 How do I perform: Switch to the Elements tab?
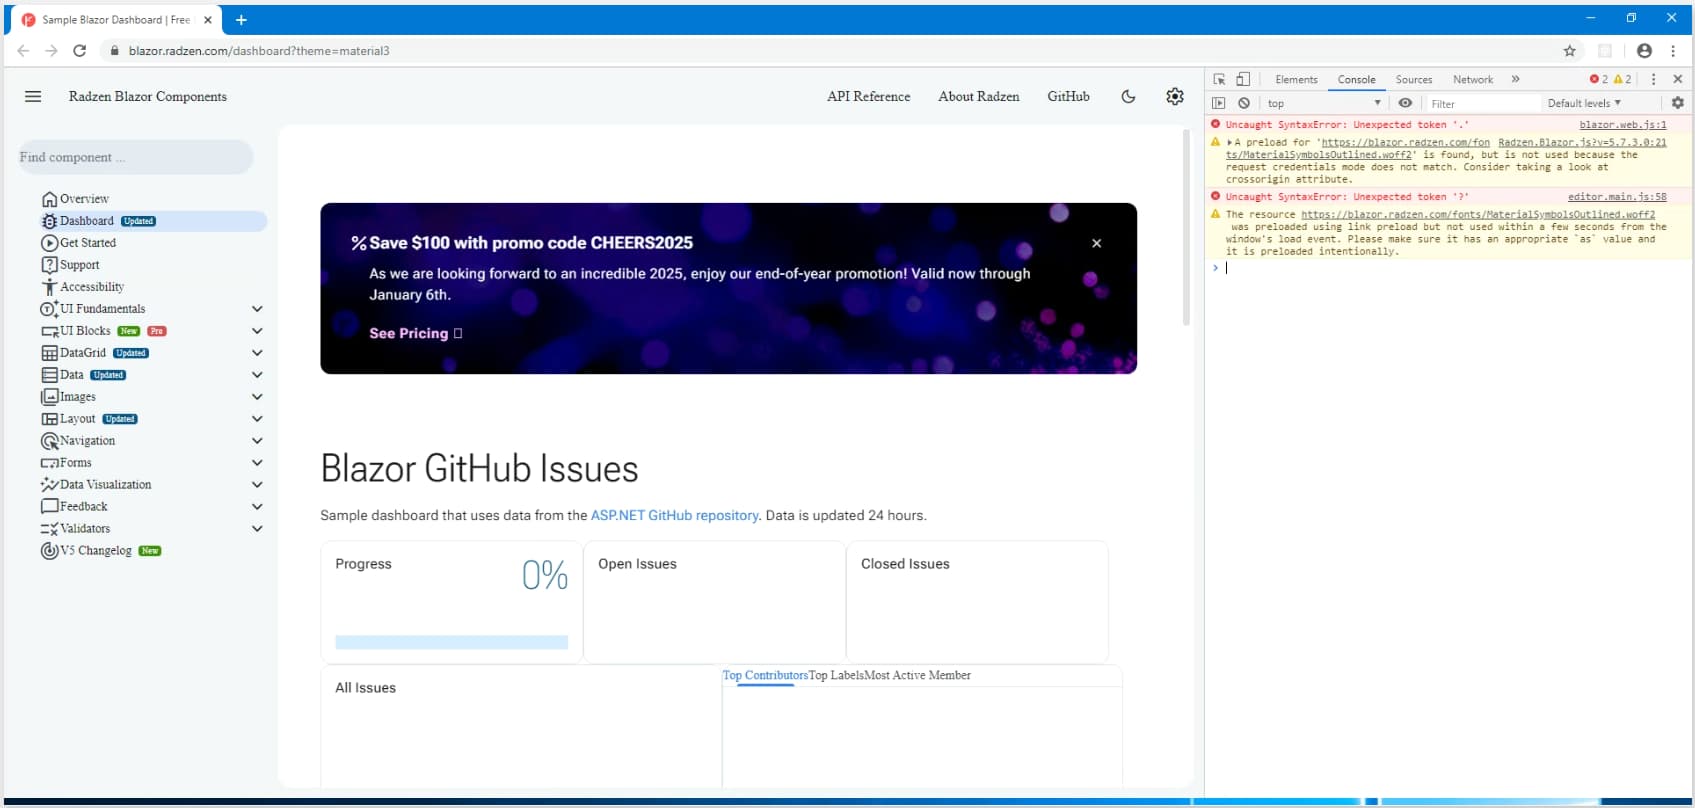pyautogui.click(x=1296, y=79)
